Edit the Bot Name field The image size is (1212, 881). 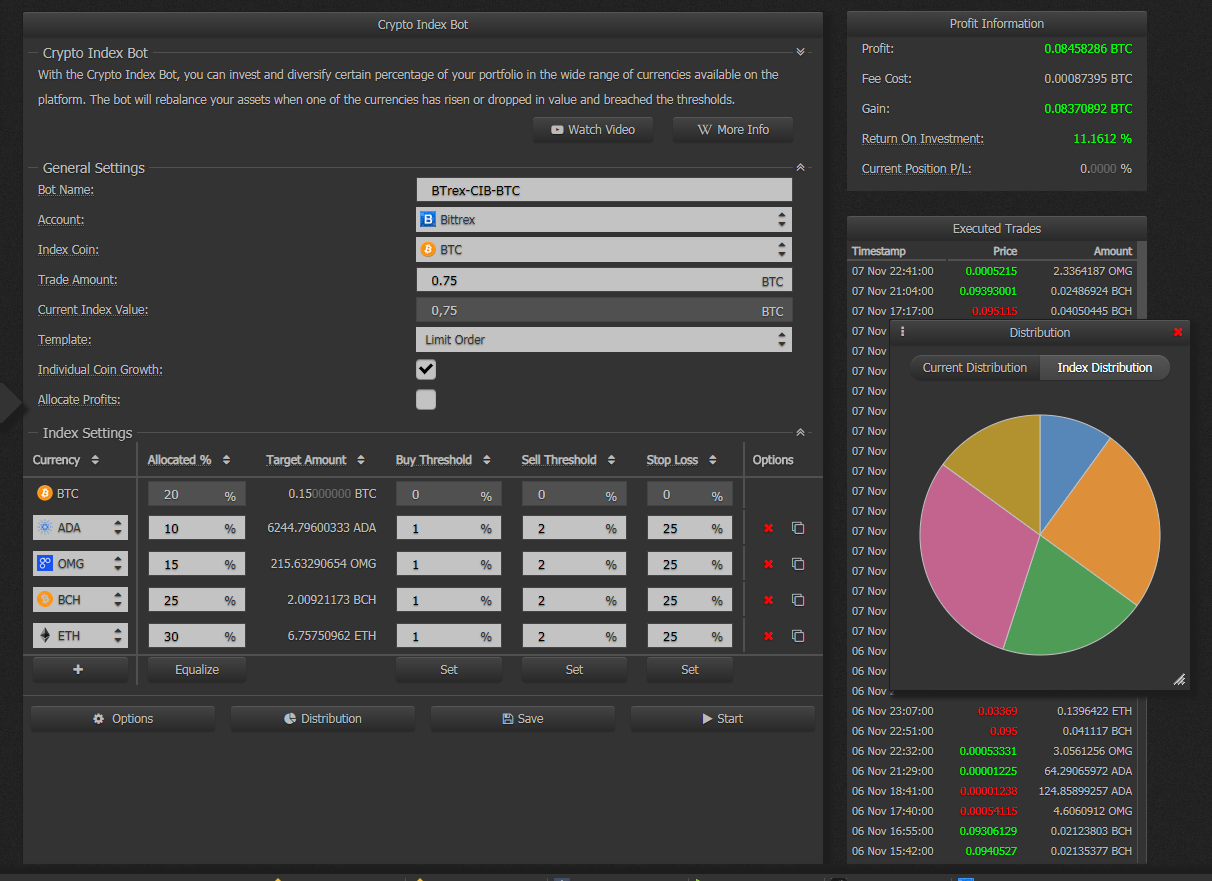coord(604,190)
